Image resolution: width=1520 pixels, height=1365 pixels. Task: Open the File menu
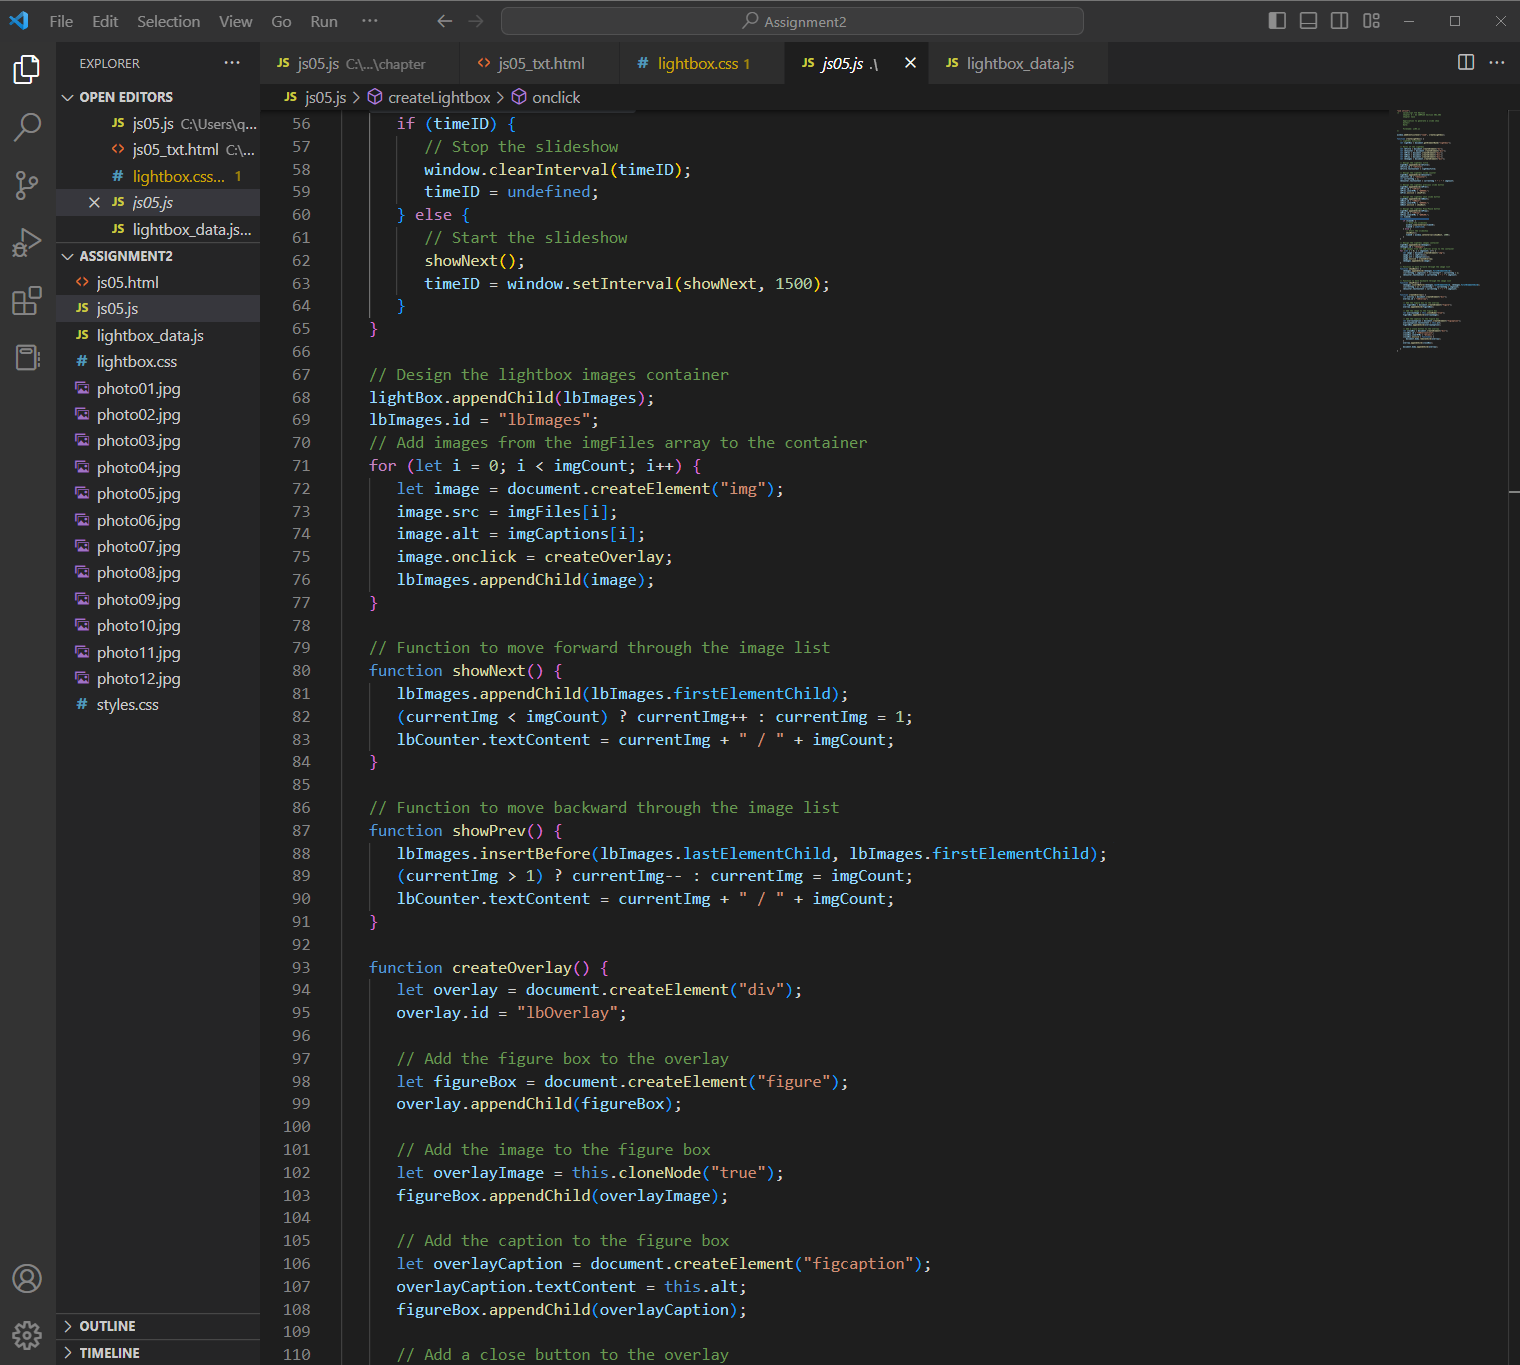(x=61, y=21)
